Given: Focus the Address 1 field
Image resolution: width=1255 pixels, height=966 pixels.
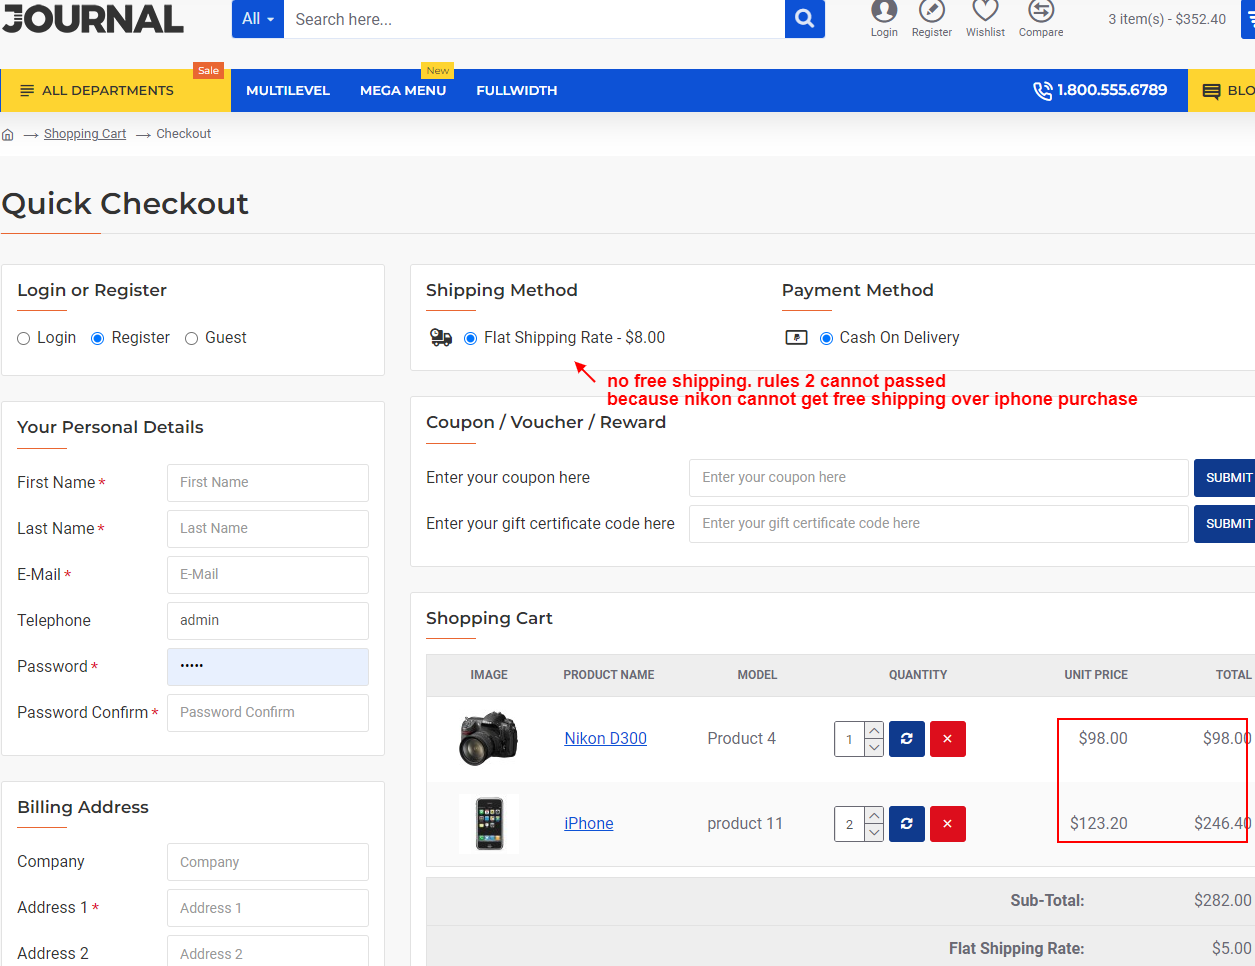Looking at the screenshot, I should 268,908.
